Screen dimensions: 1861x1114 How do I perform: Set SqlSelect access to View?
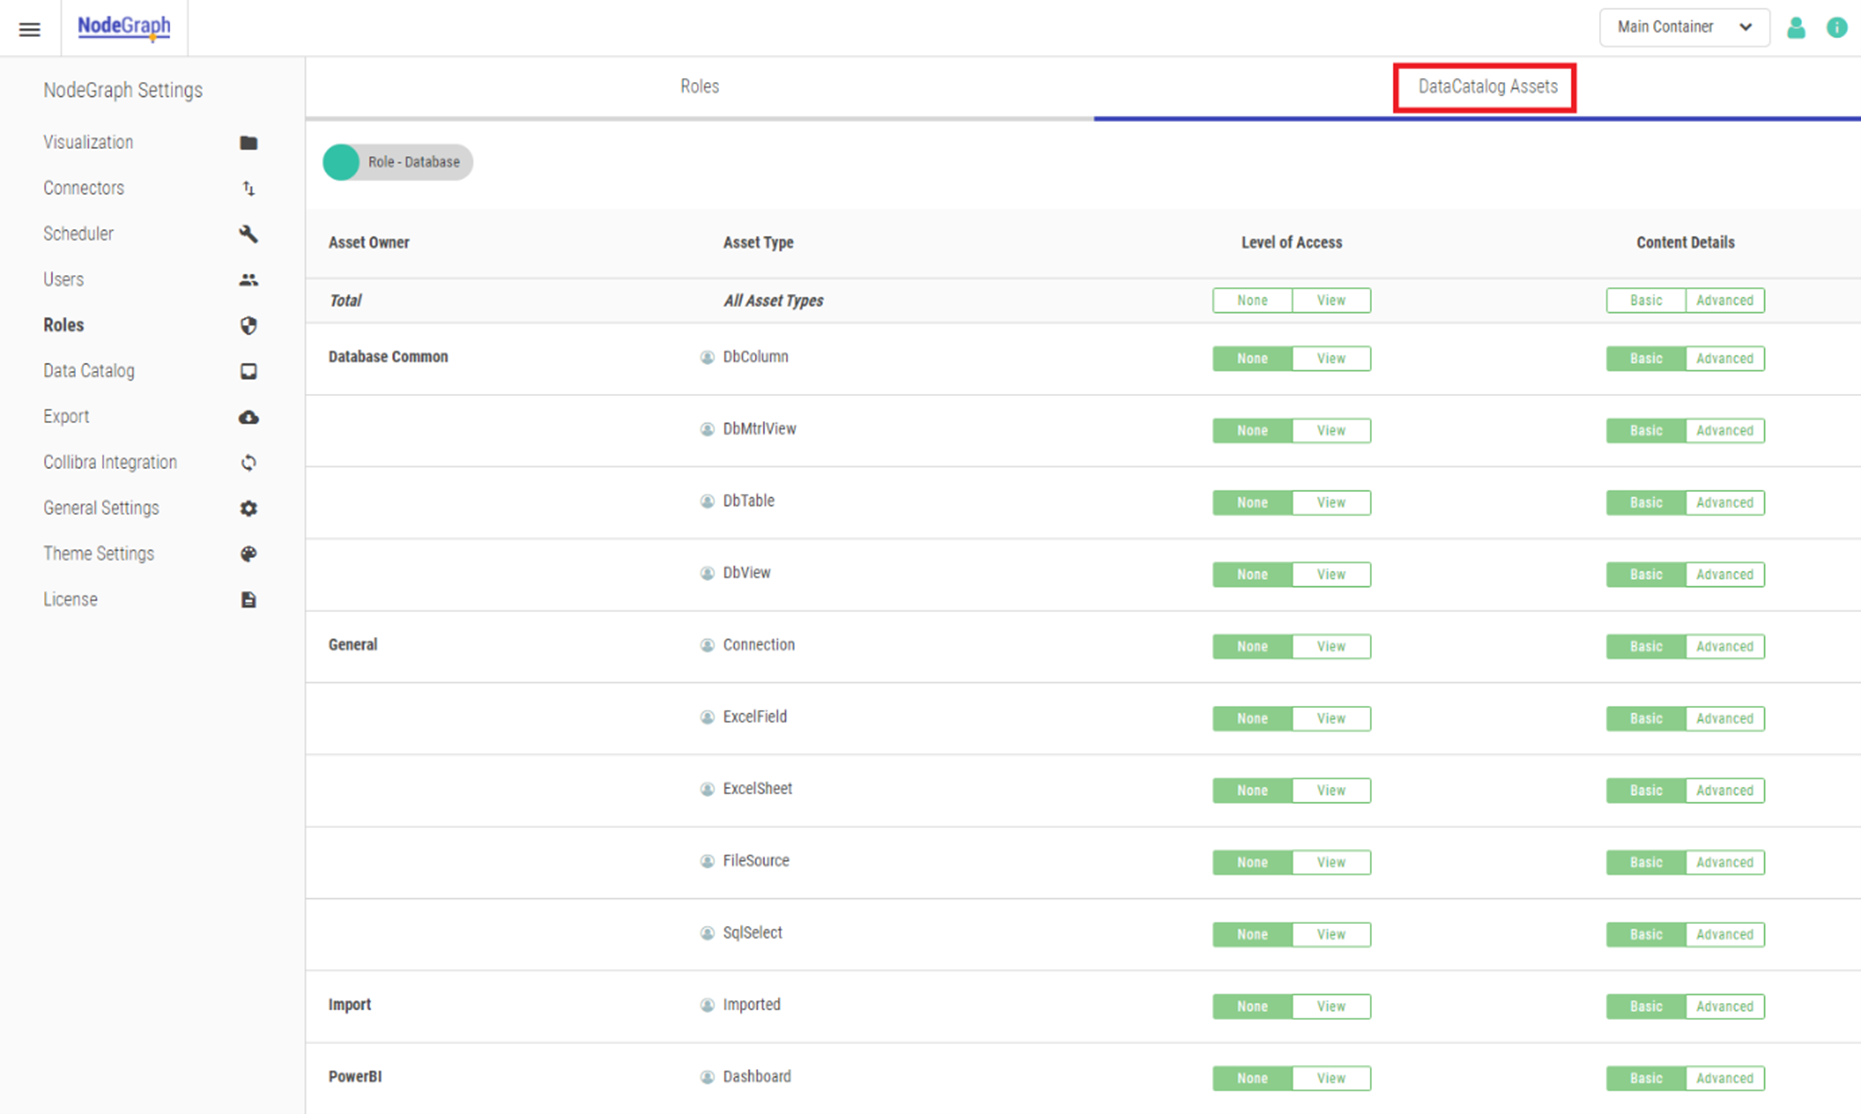pyautogui.click(x=1331, y=934)
